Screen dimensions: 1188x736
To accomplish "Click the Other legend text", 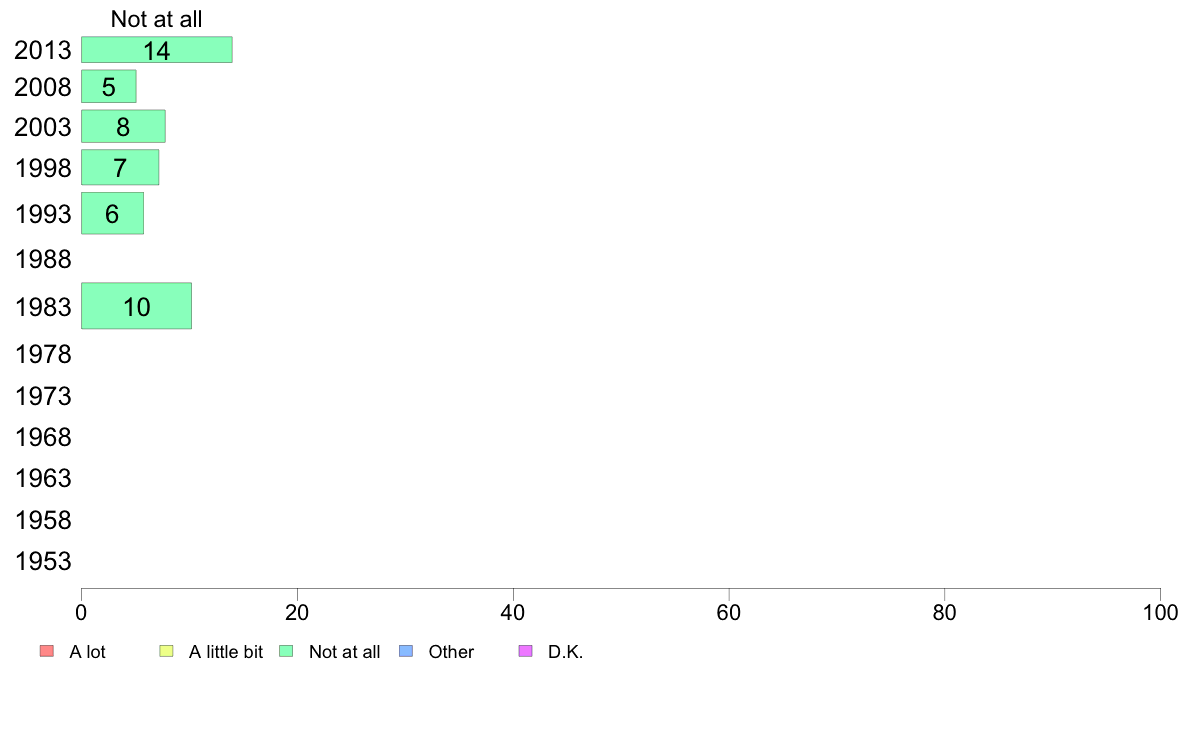I will [x=451, y=652].
